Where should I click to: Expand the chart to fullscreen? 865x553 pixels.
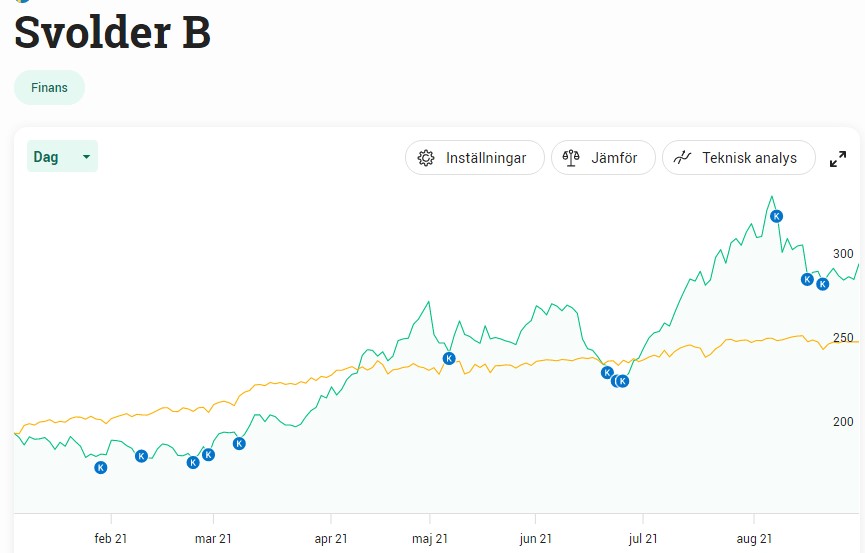click(x=838, y=158)
